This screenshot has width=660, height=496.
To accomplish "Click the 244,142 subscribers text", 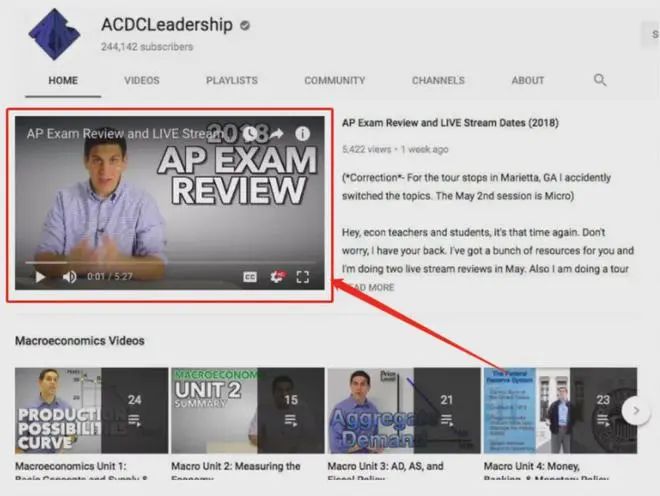I will coord(147,47).
